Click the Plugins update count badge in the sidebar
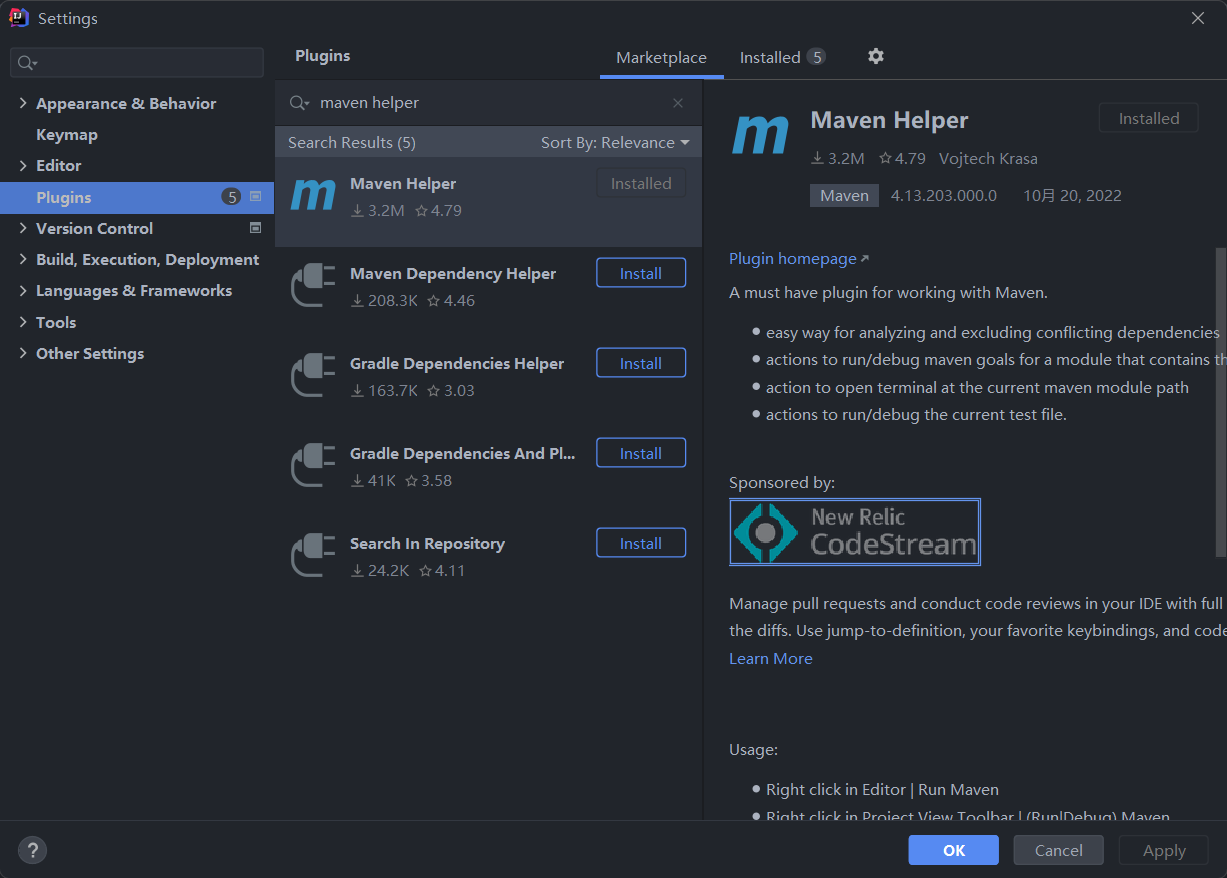Viewport: 1227px width, 878px height. (x=231, y=197)
